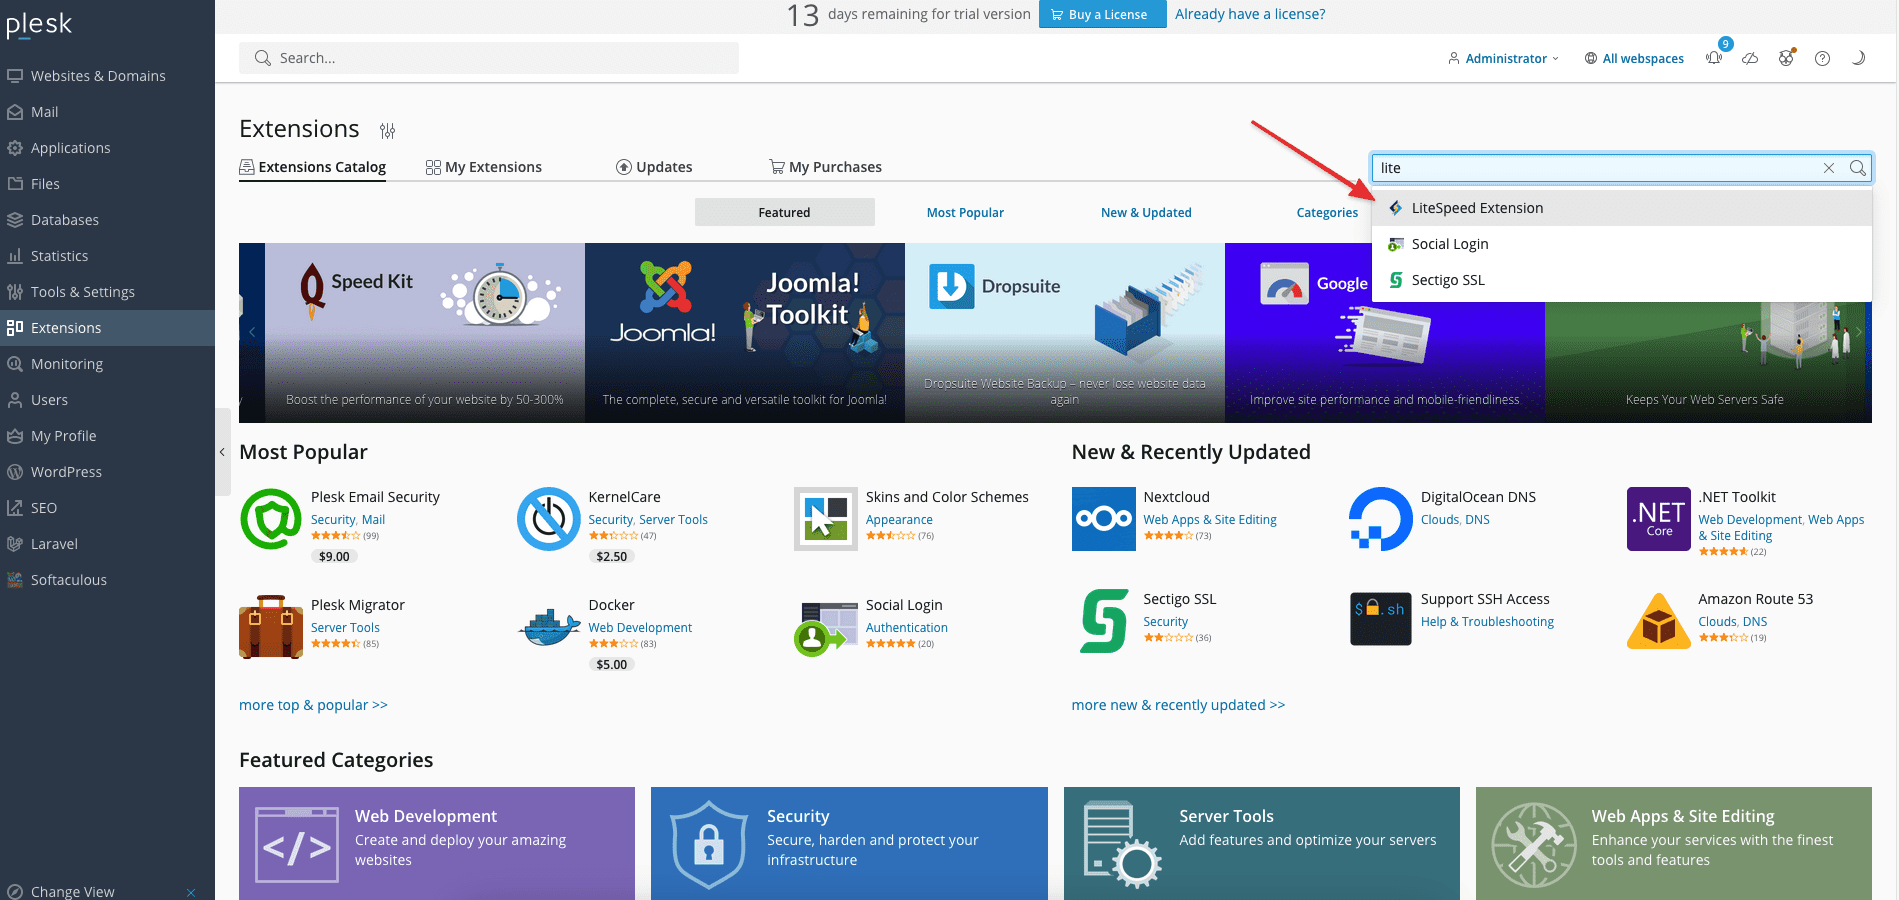The width and height of the screenshot is (1899, 900).
Task: Clear the extension search with X icon
Action: click(x=1829, y=168)
